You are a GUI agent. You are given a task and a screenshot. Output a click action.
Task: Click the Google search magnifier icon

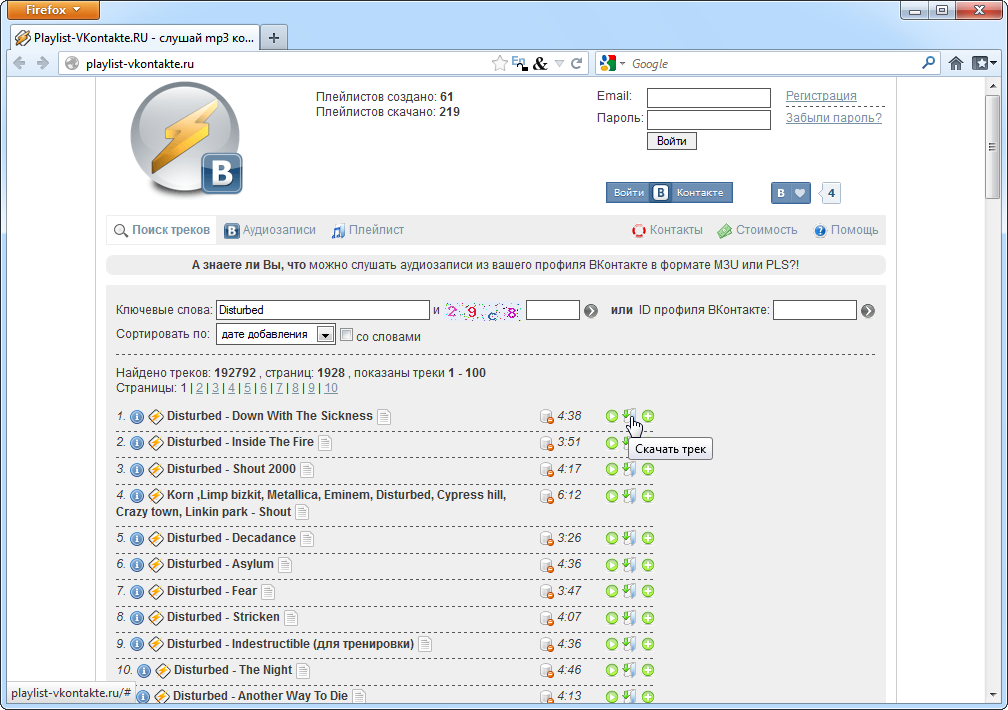(x=928, y=63)
